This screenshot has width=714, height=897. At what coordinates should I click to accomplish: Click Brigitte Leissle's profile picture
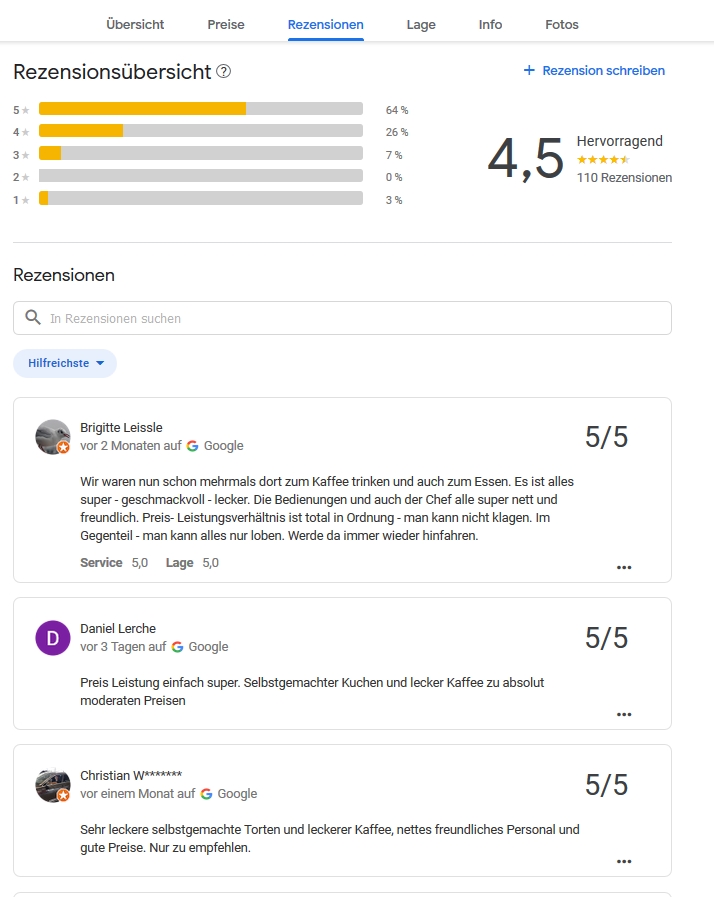(53, 437)
